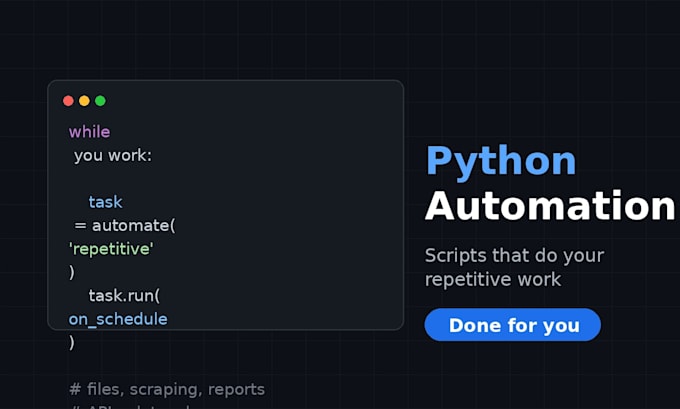Screen dimensions: 680x409
Task: Click the red close dot in code window
Action: 68,101
